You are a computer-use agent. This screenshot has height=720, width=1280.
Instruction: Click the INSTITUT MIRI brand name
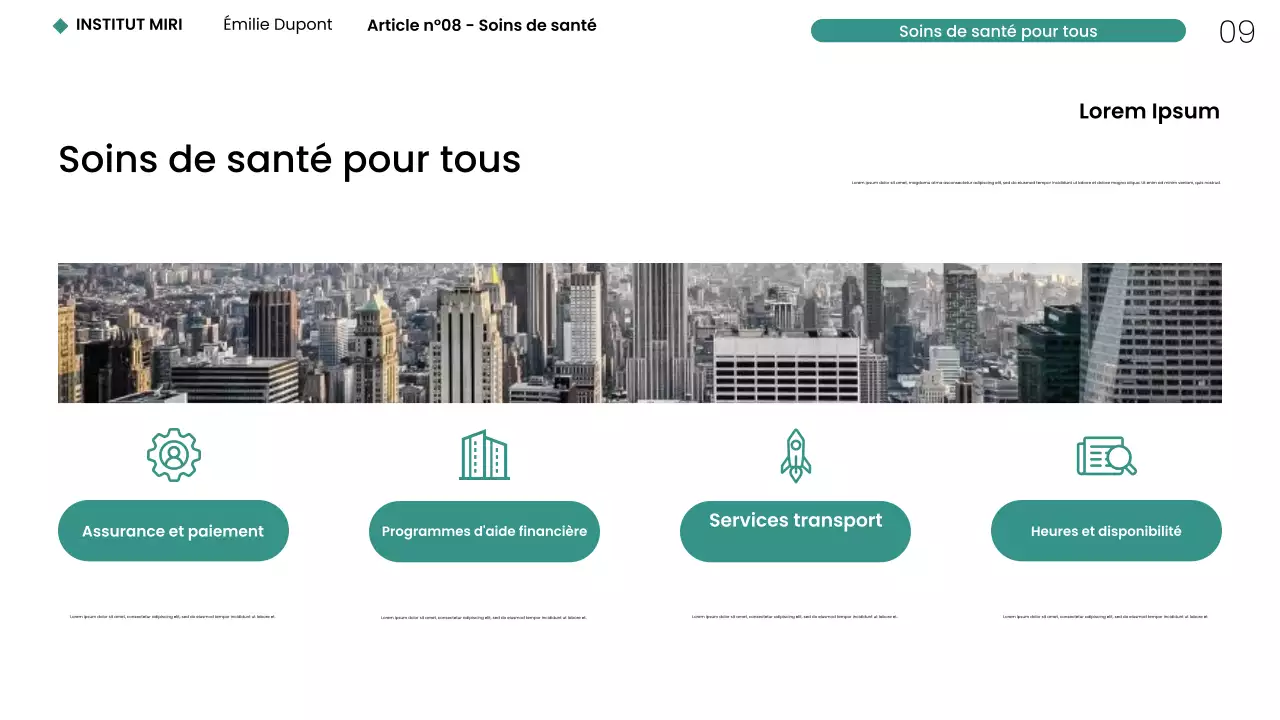tap(131, 24)
